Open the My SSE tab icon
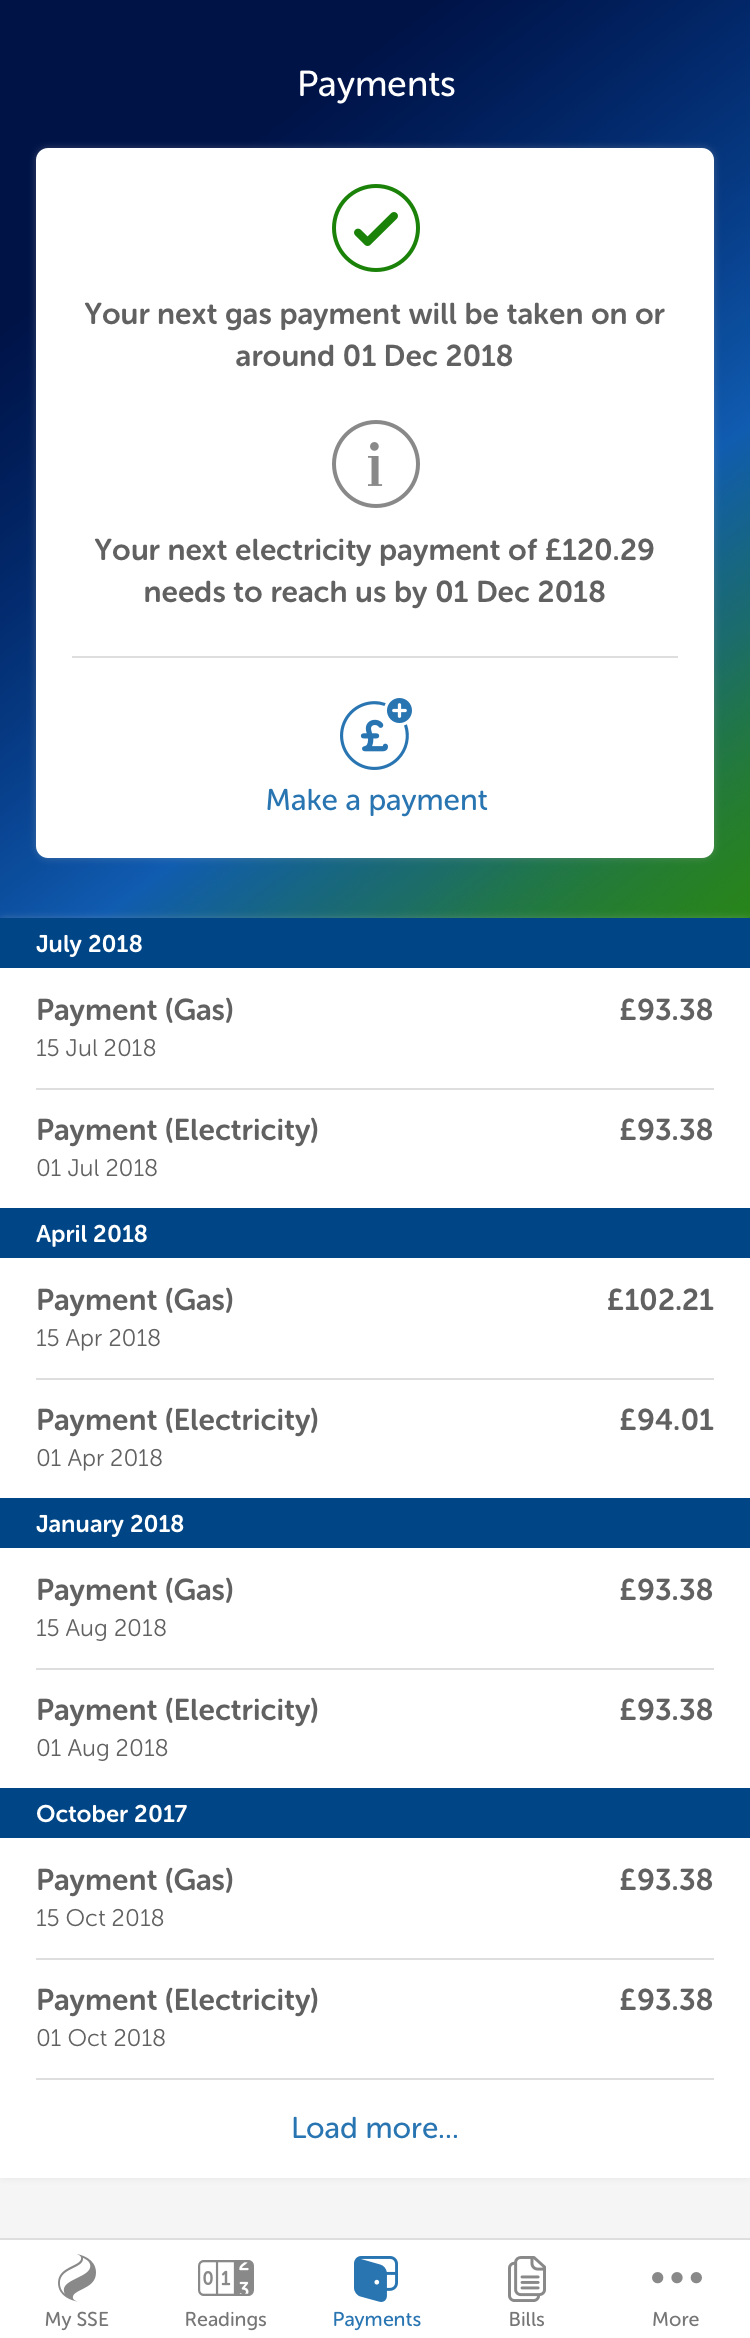 click(77, 2278)
